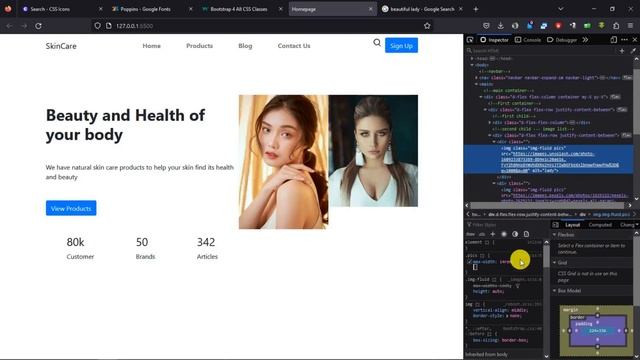Screen dimensions: 640x360
Task: Click the left lady portrait image
Action: (x=283, y=162)
